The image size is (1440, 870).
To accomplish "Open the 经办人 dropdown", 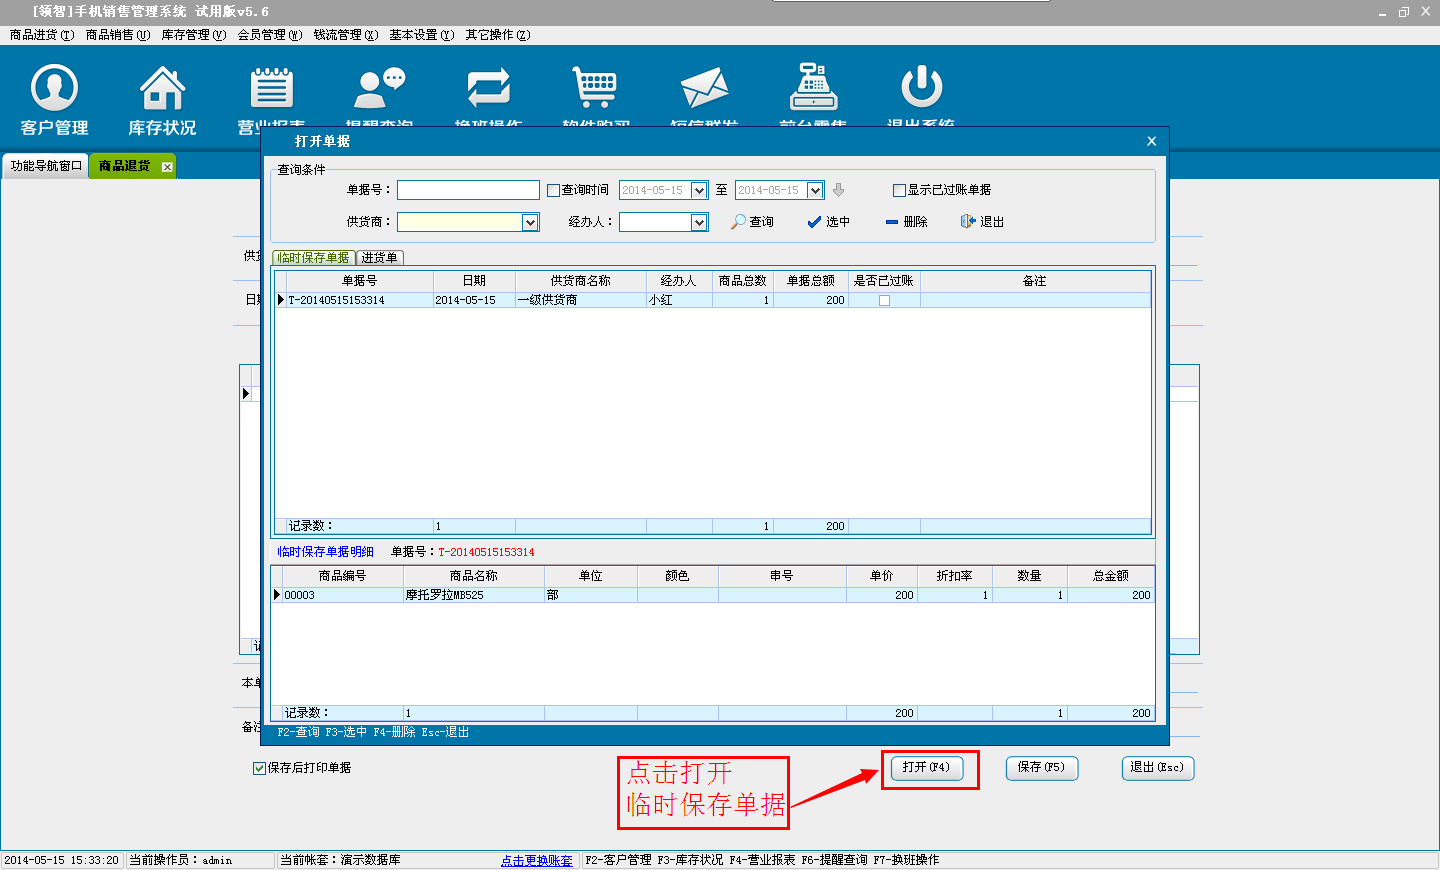I will tap(699, 223).
